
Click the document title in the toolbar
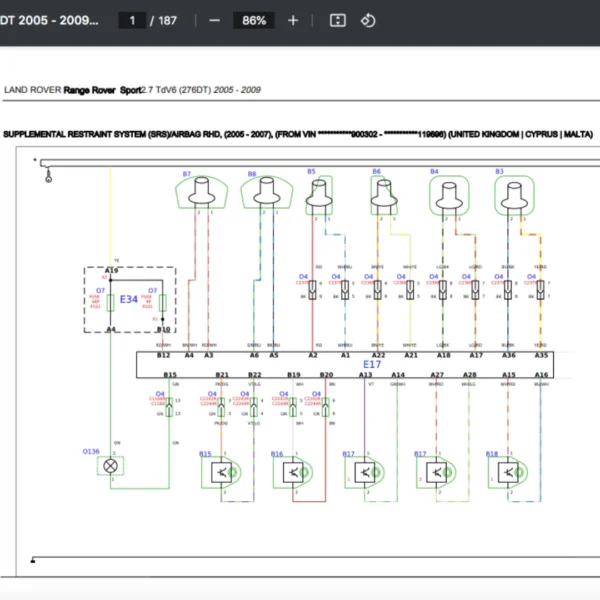[50, 20]
